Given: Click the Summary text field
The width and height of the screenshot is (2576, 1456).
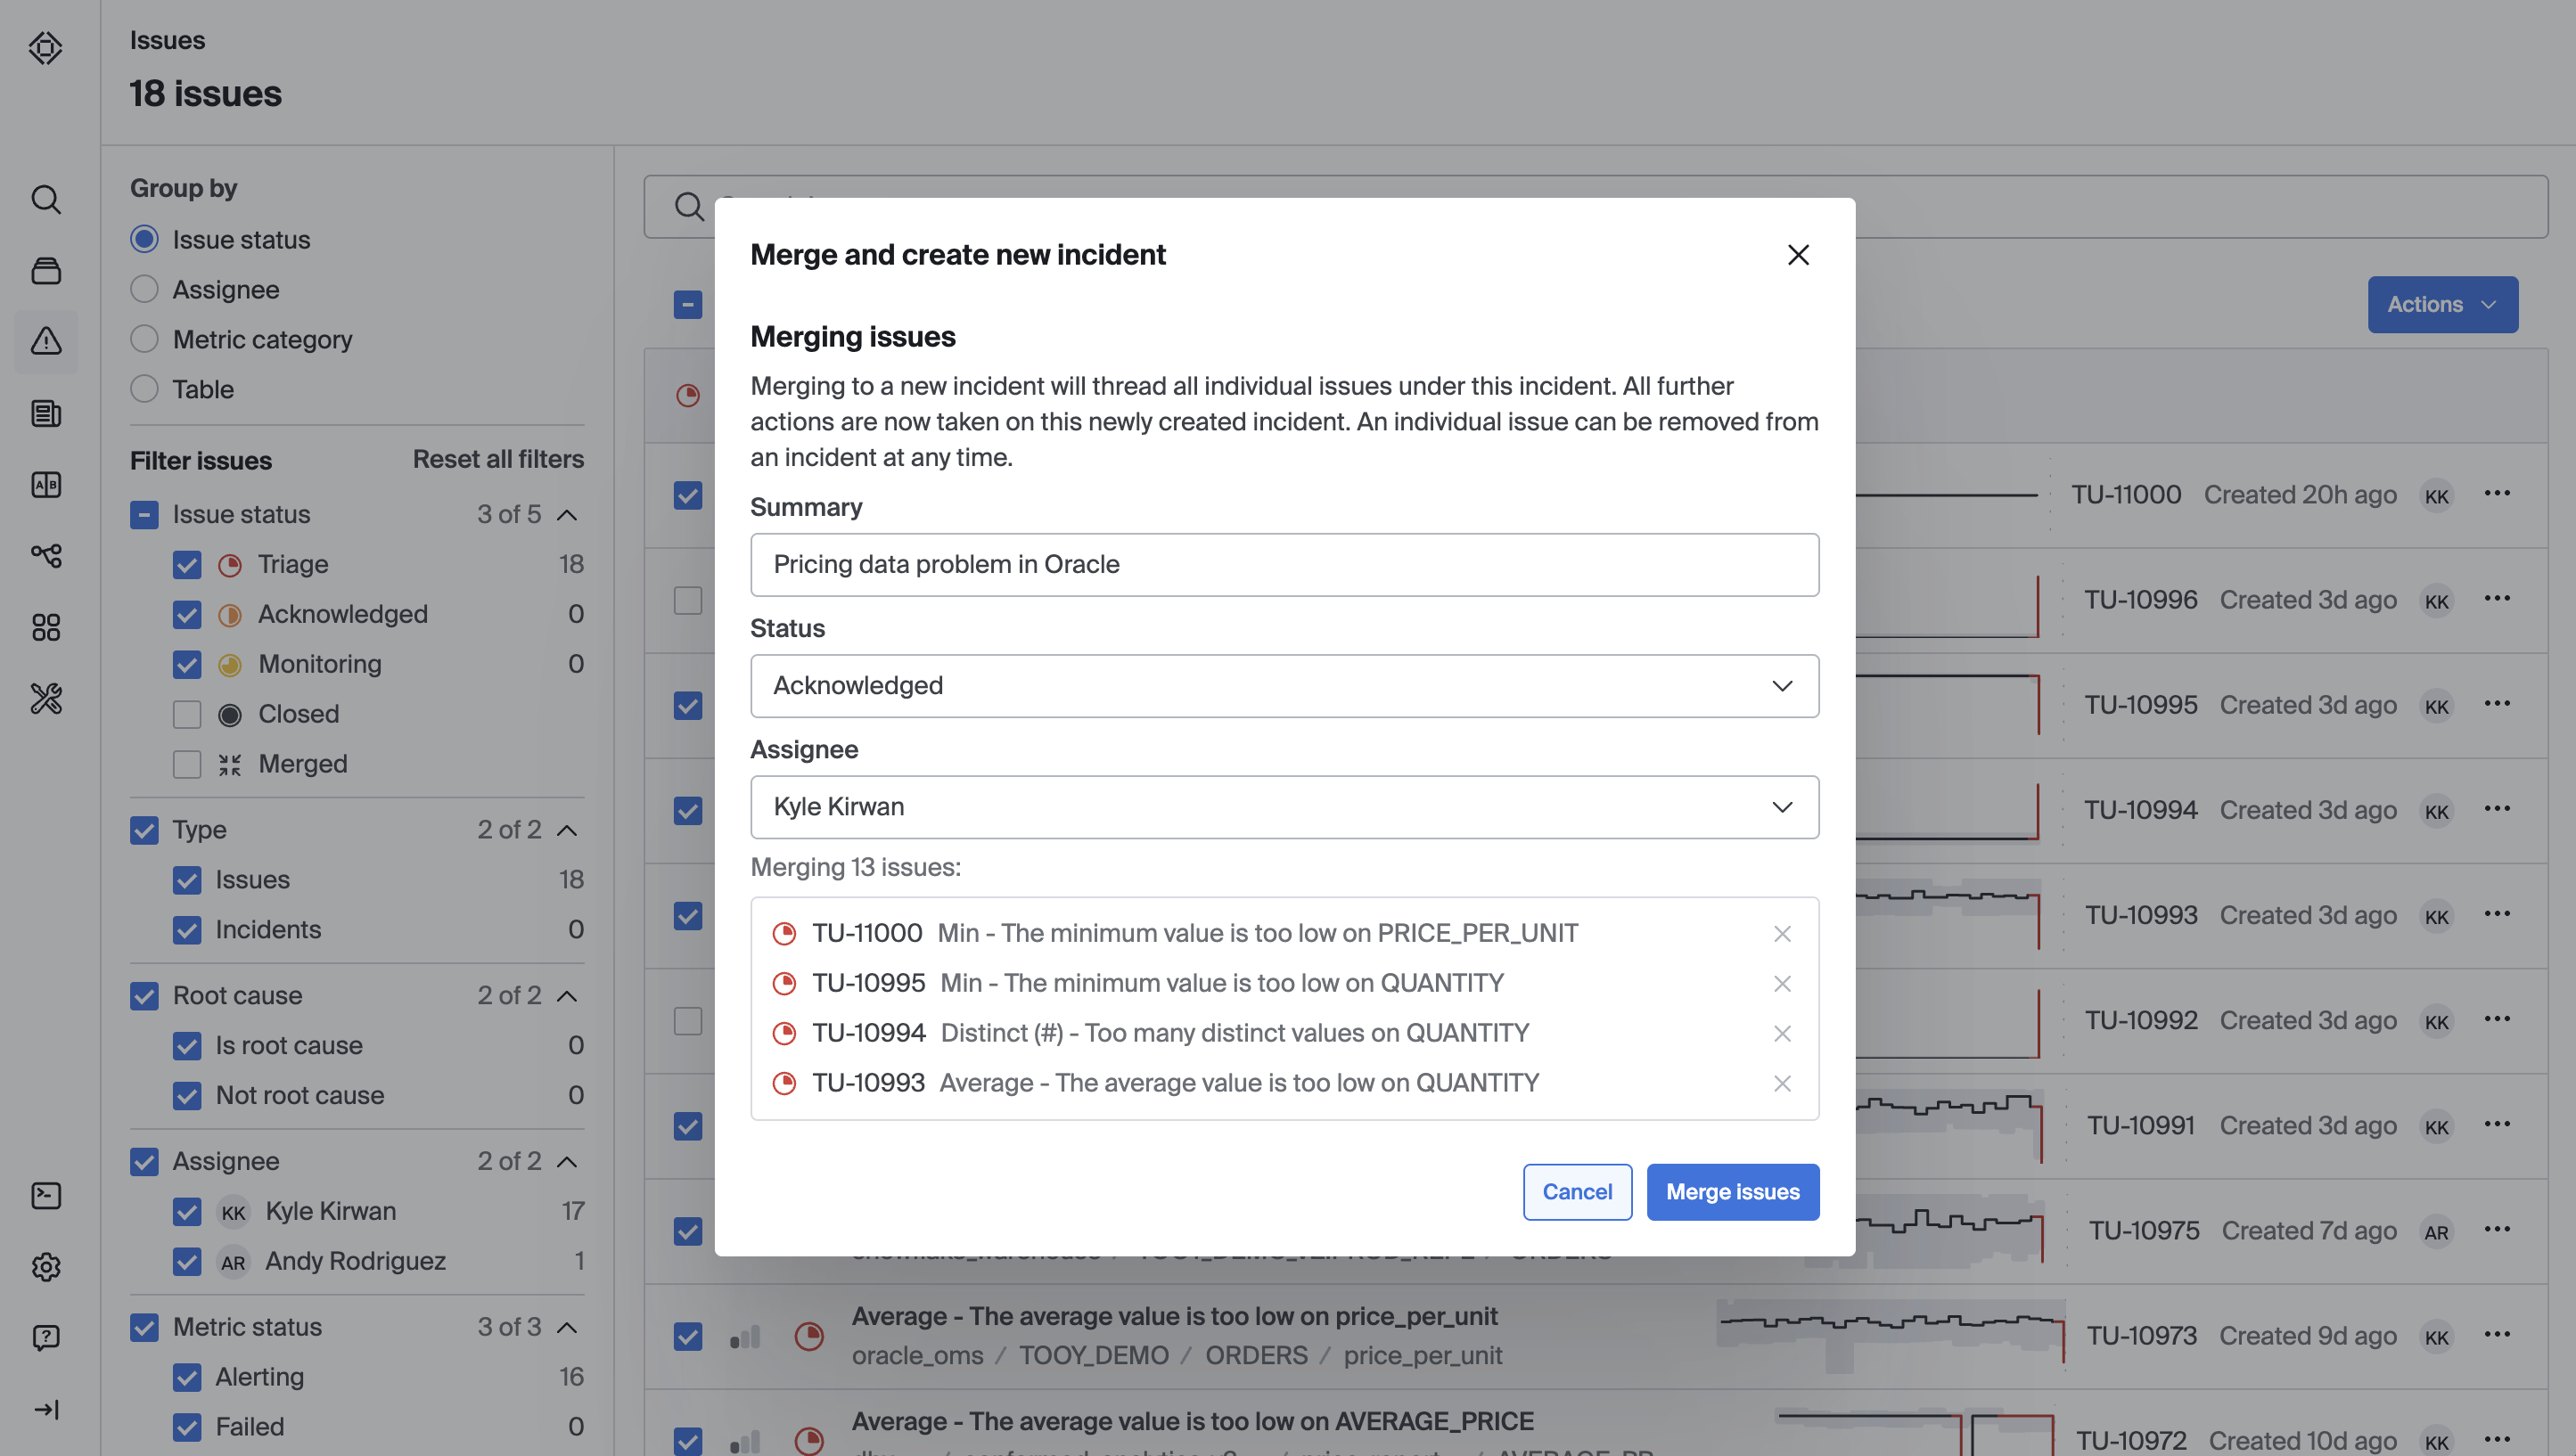Looking at the screenshot, I should pyautogui.click(x=1284, y=564).
